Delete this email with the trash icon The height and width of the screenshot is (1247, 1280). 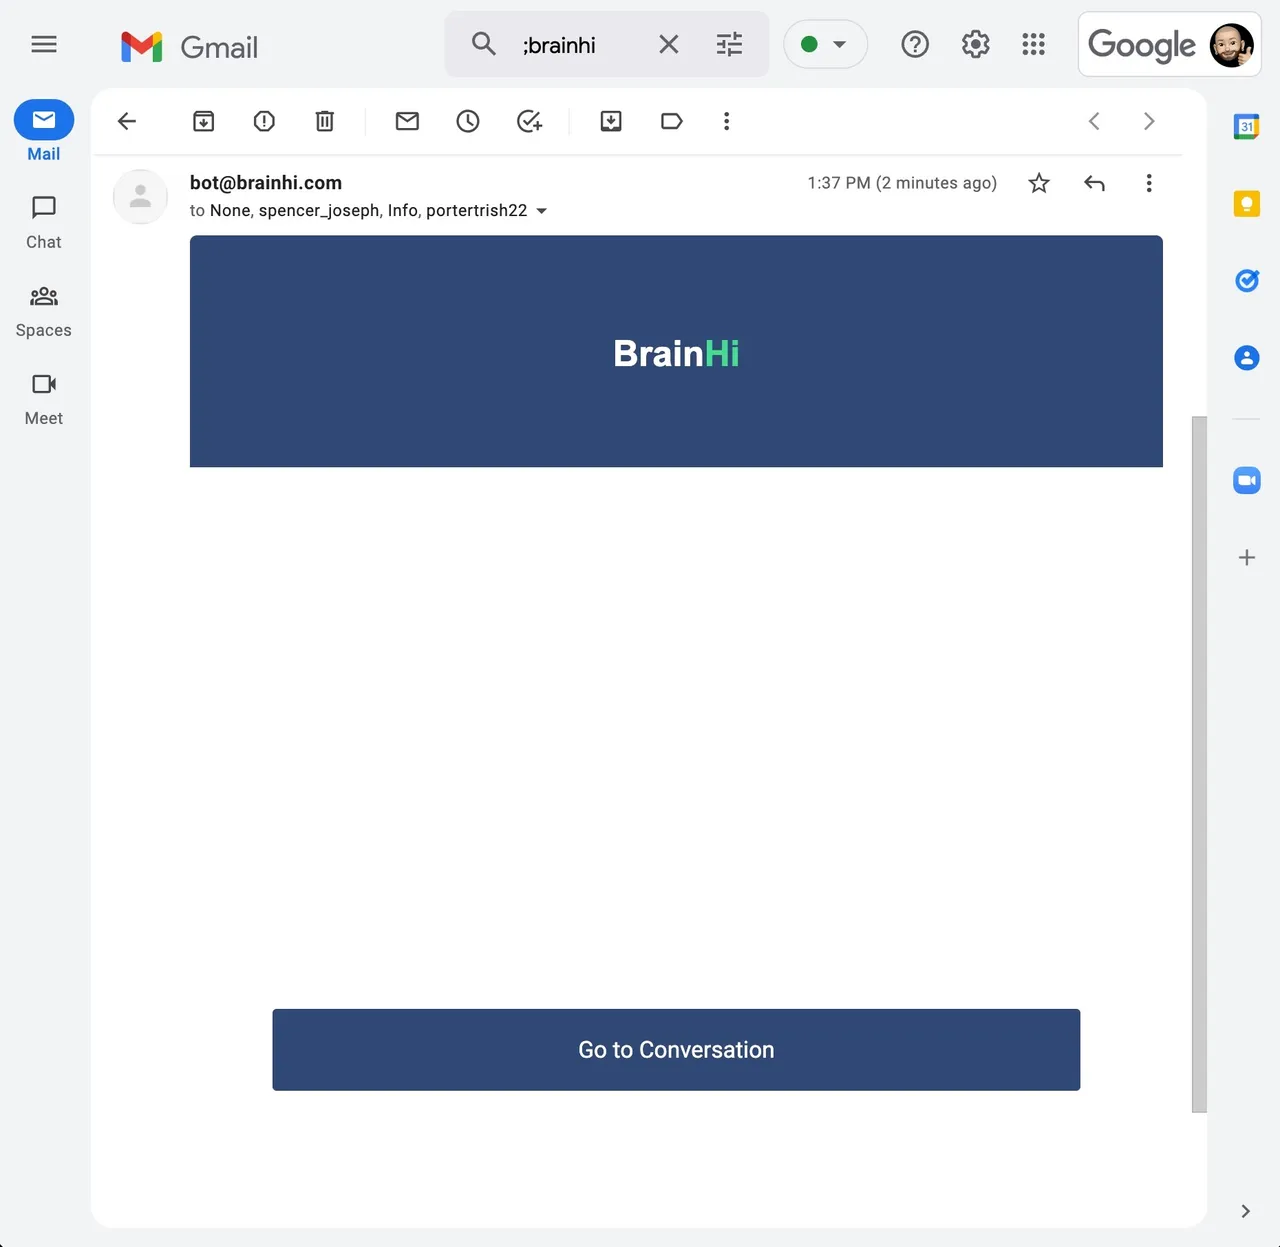pyautogui.click(x=325, y=121)
